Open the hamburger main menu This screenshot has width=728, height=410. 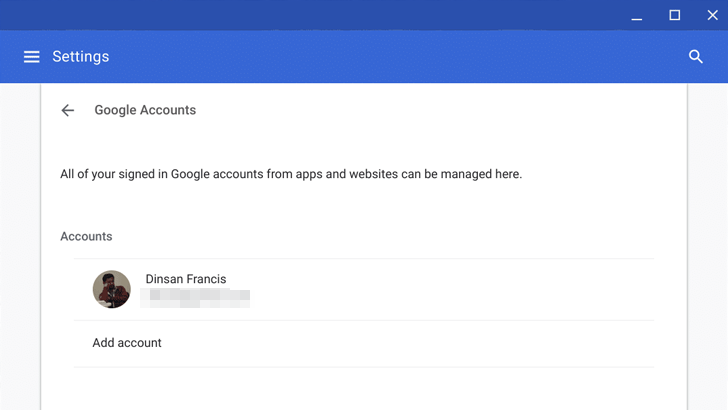pos(32,57)
